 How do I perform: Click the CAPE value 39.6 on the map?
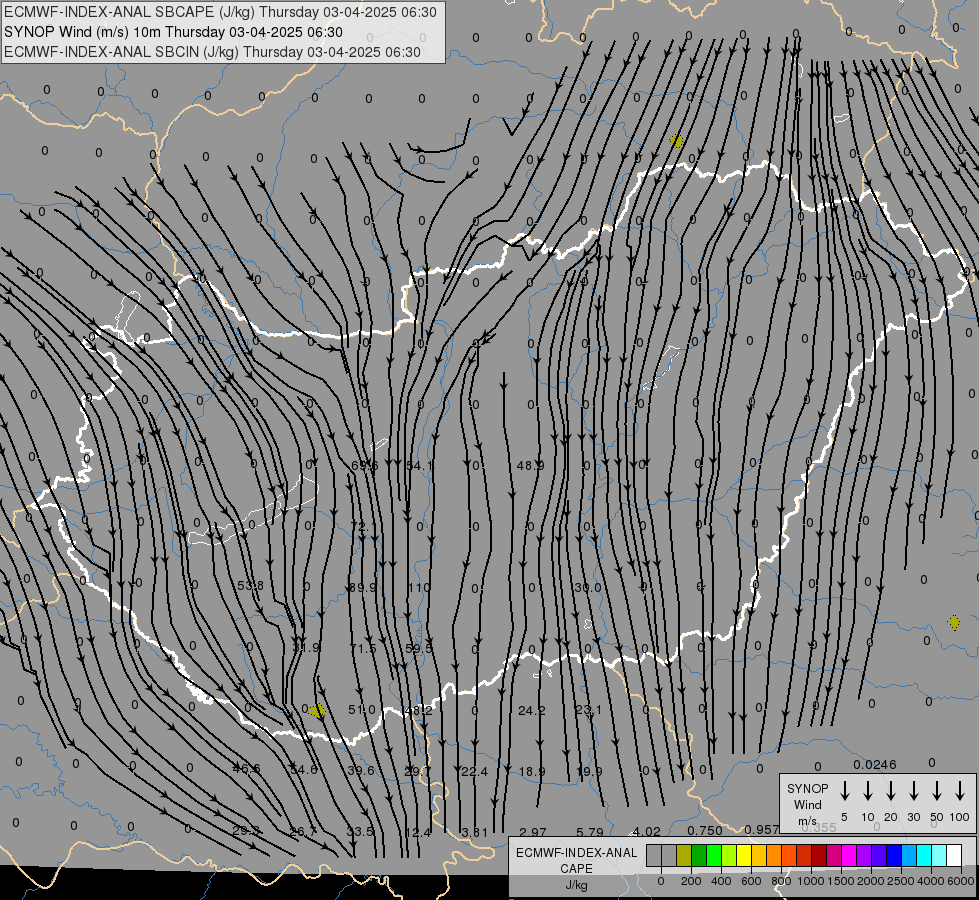[x=361, y=770]
